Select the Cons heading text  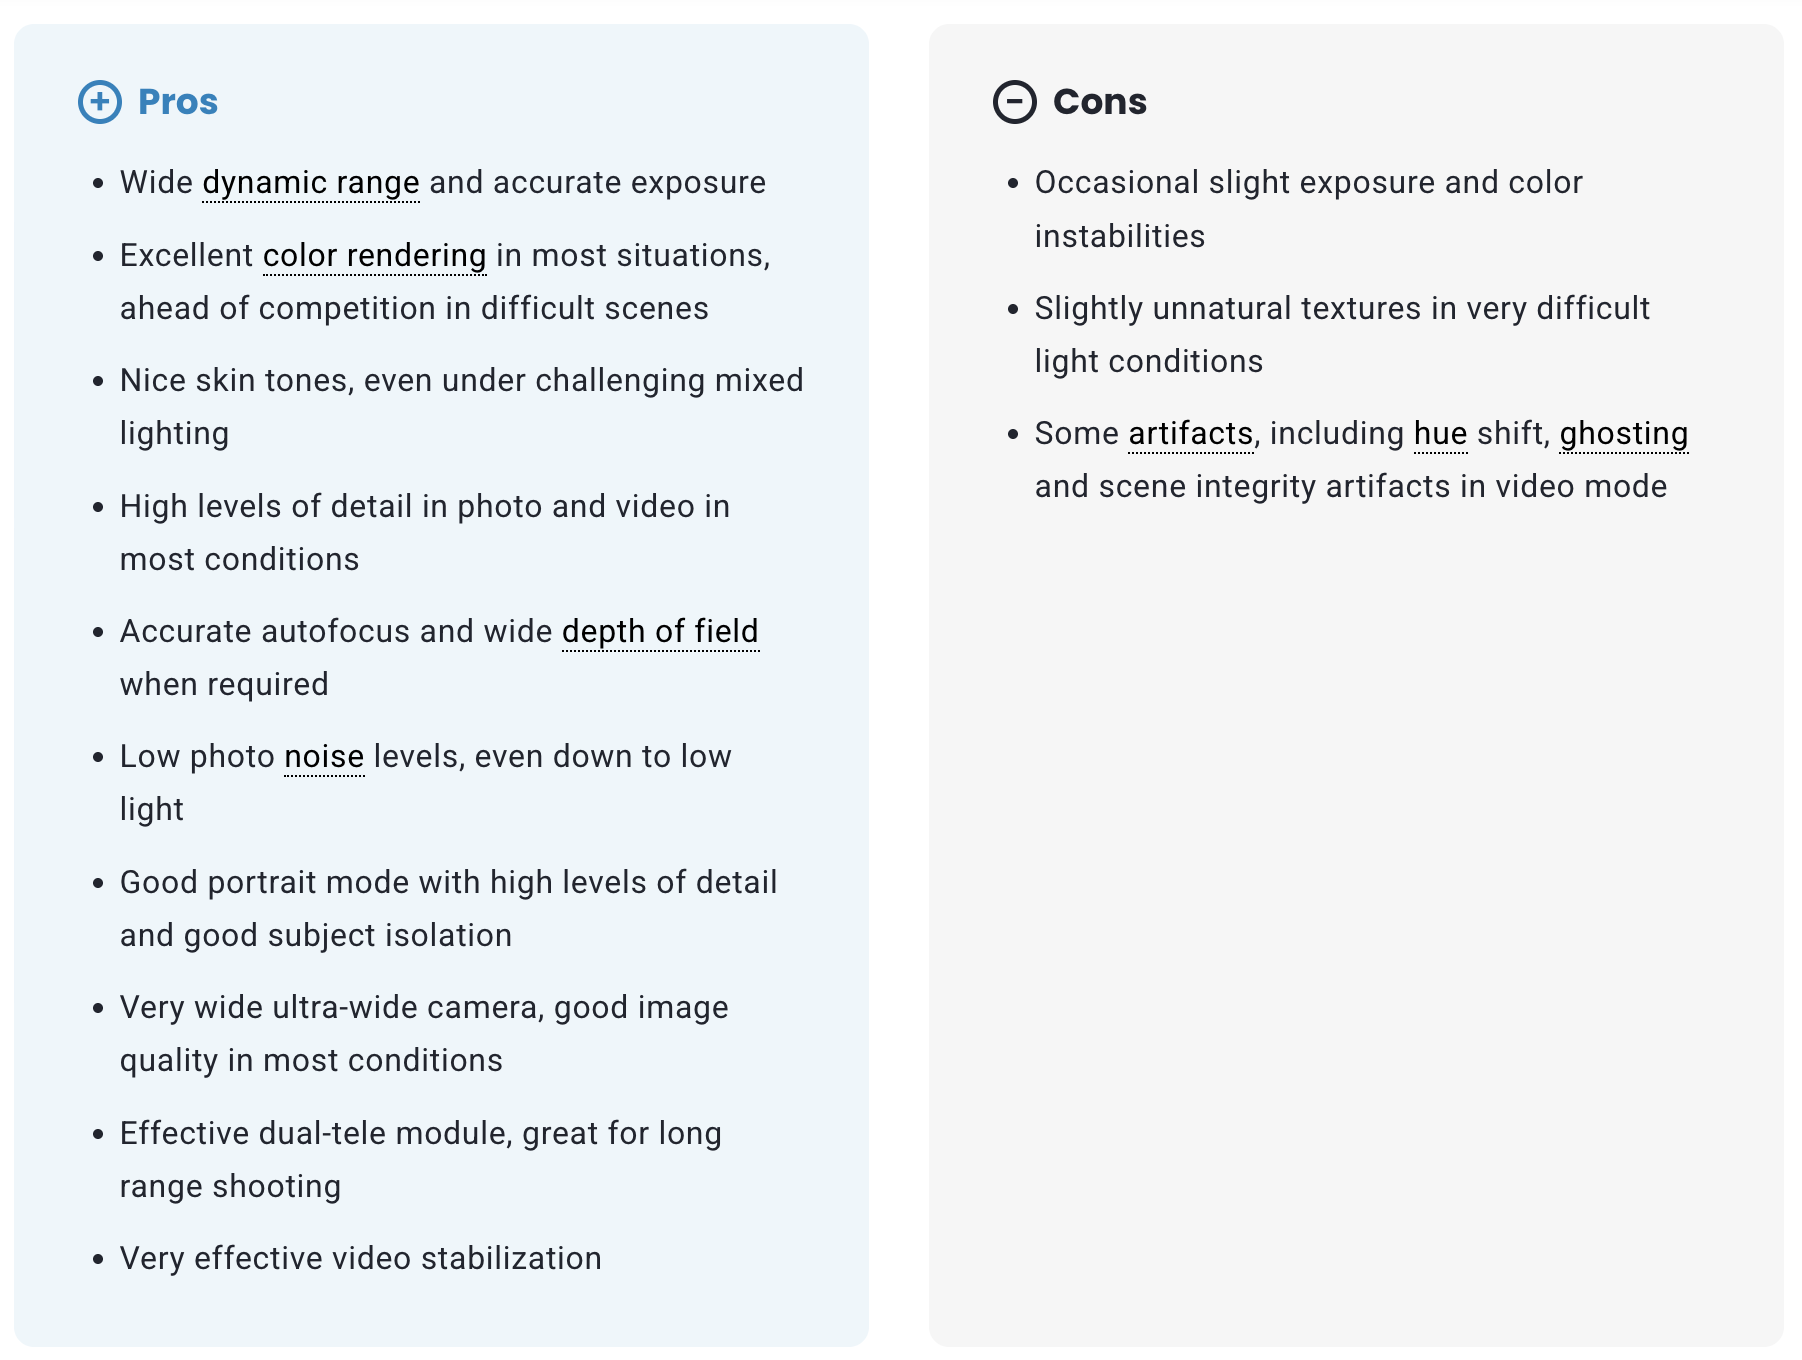[1099, 102]
